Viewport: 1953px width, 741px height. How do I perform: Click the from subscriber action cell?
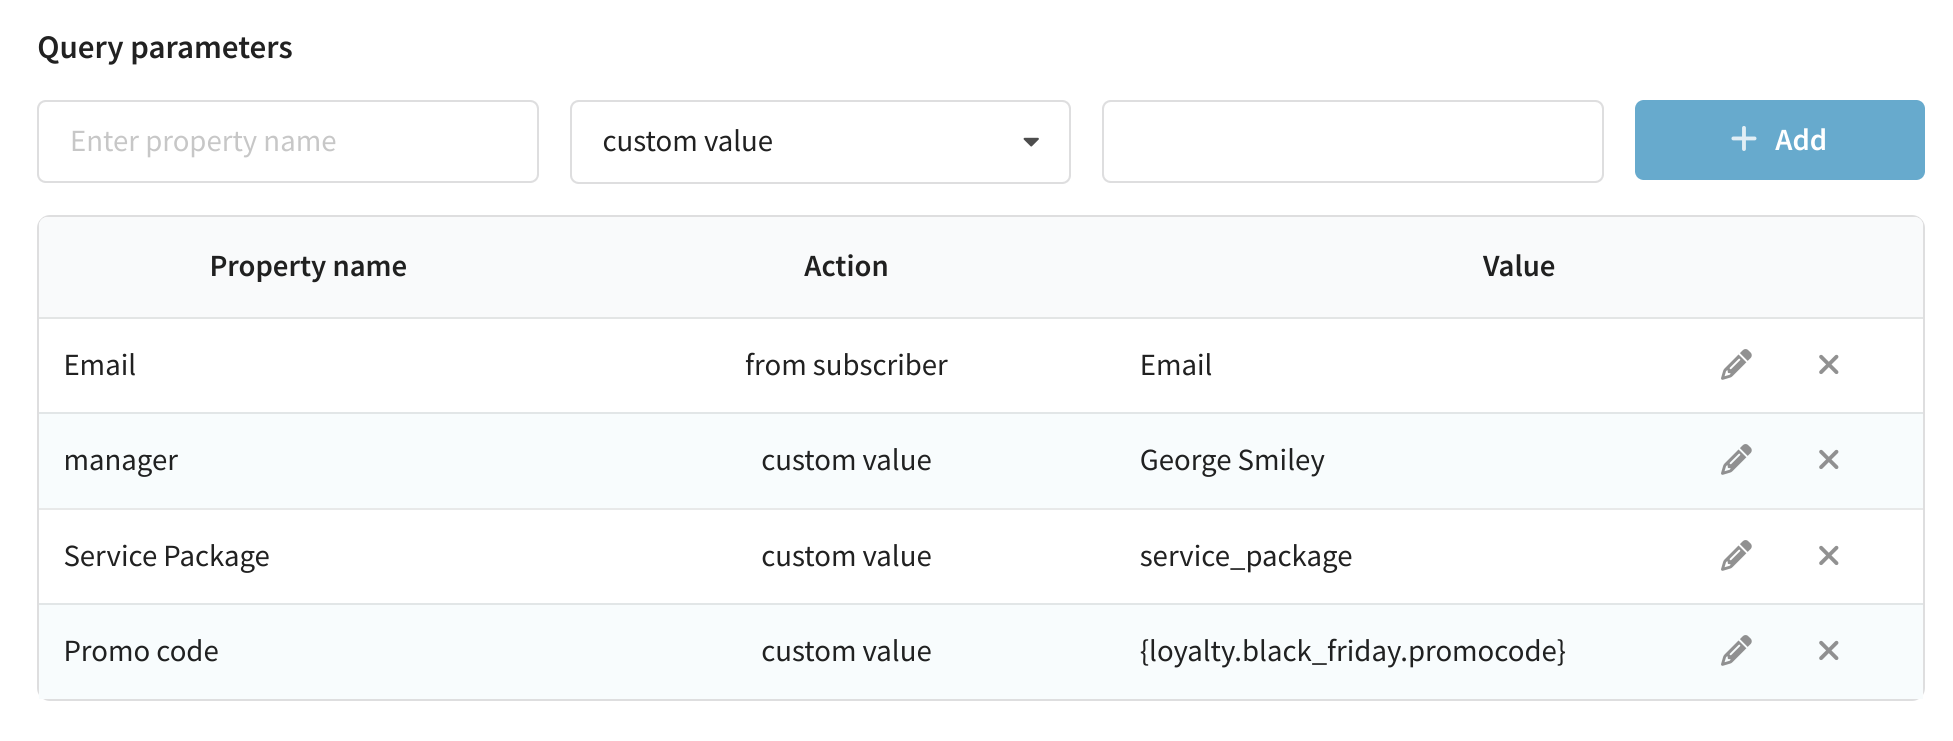[x=846, y=365]
